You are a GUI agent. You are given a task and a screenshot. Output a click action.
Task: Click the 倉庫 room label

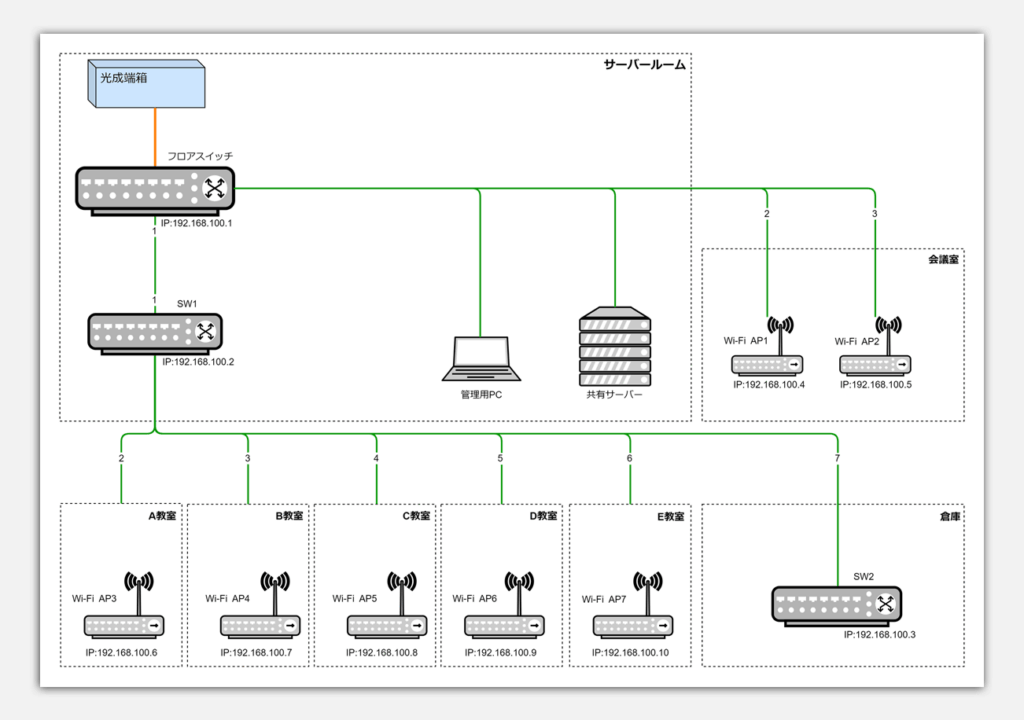point(950,517)
